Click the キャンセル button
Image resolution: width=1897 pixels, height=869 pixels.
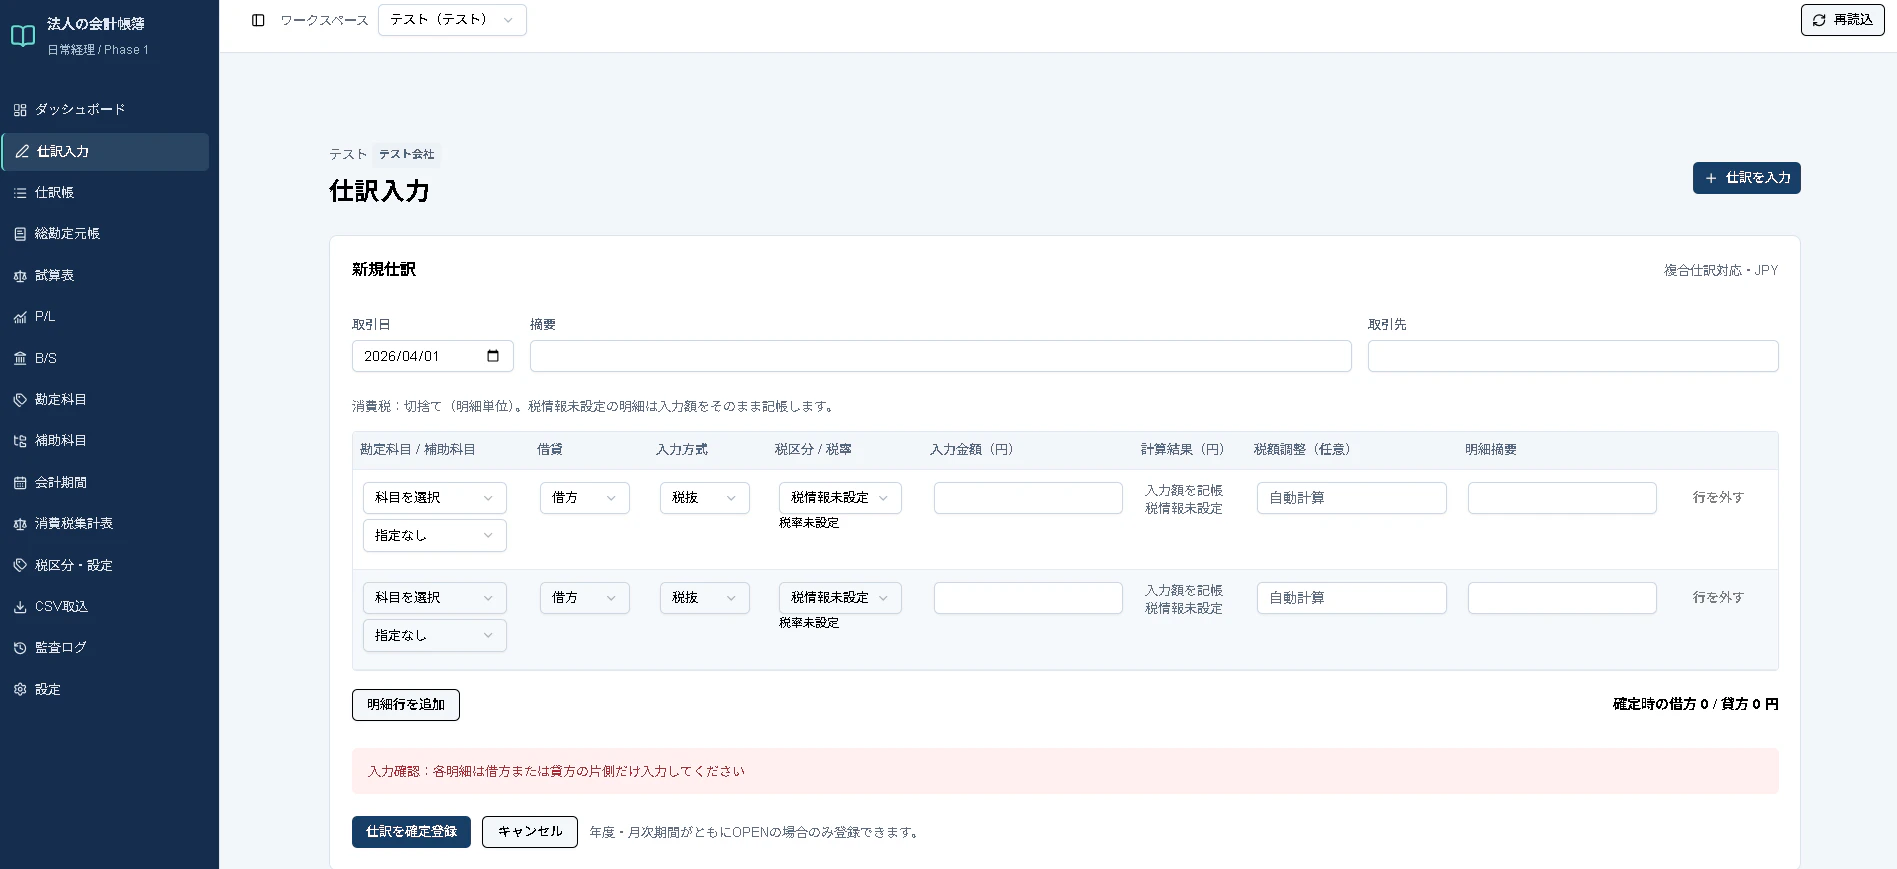click(x=530, y=832)
